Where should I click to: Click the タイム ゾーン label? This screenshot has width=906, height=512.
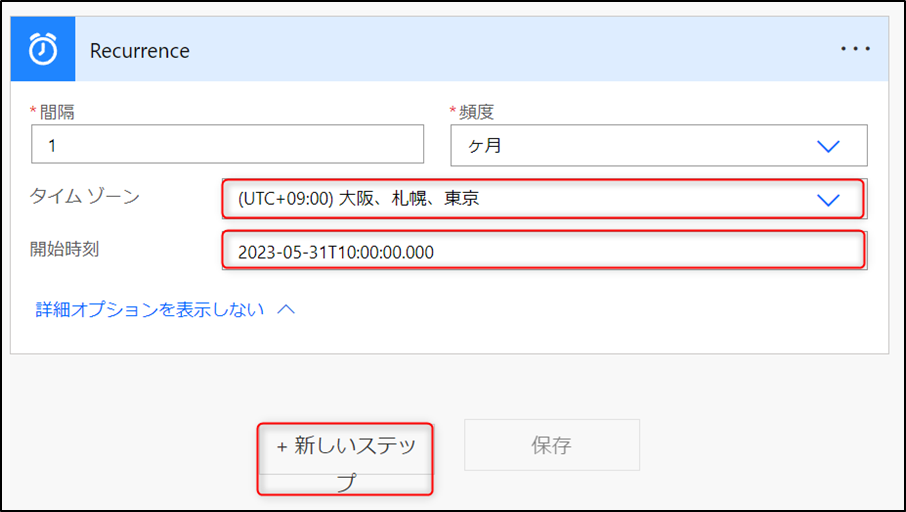(x=85, y=196)
